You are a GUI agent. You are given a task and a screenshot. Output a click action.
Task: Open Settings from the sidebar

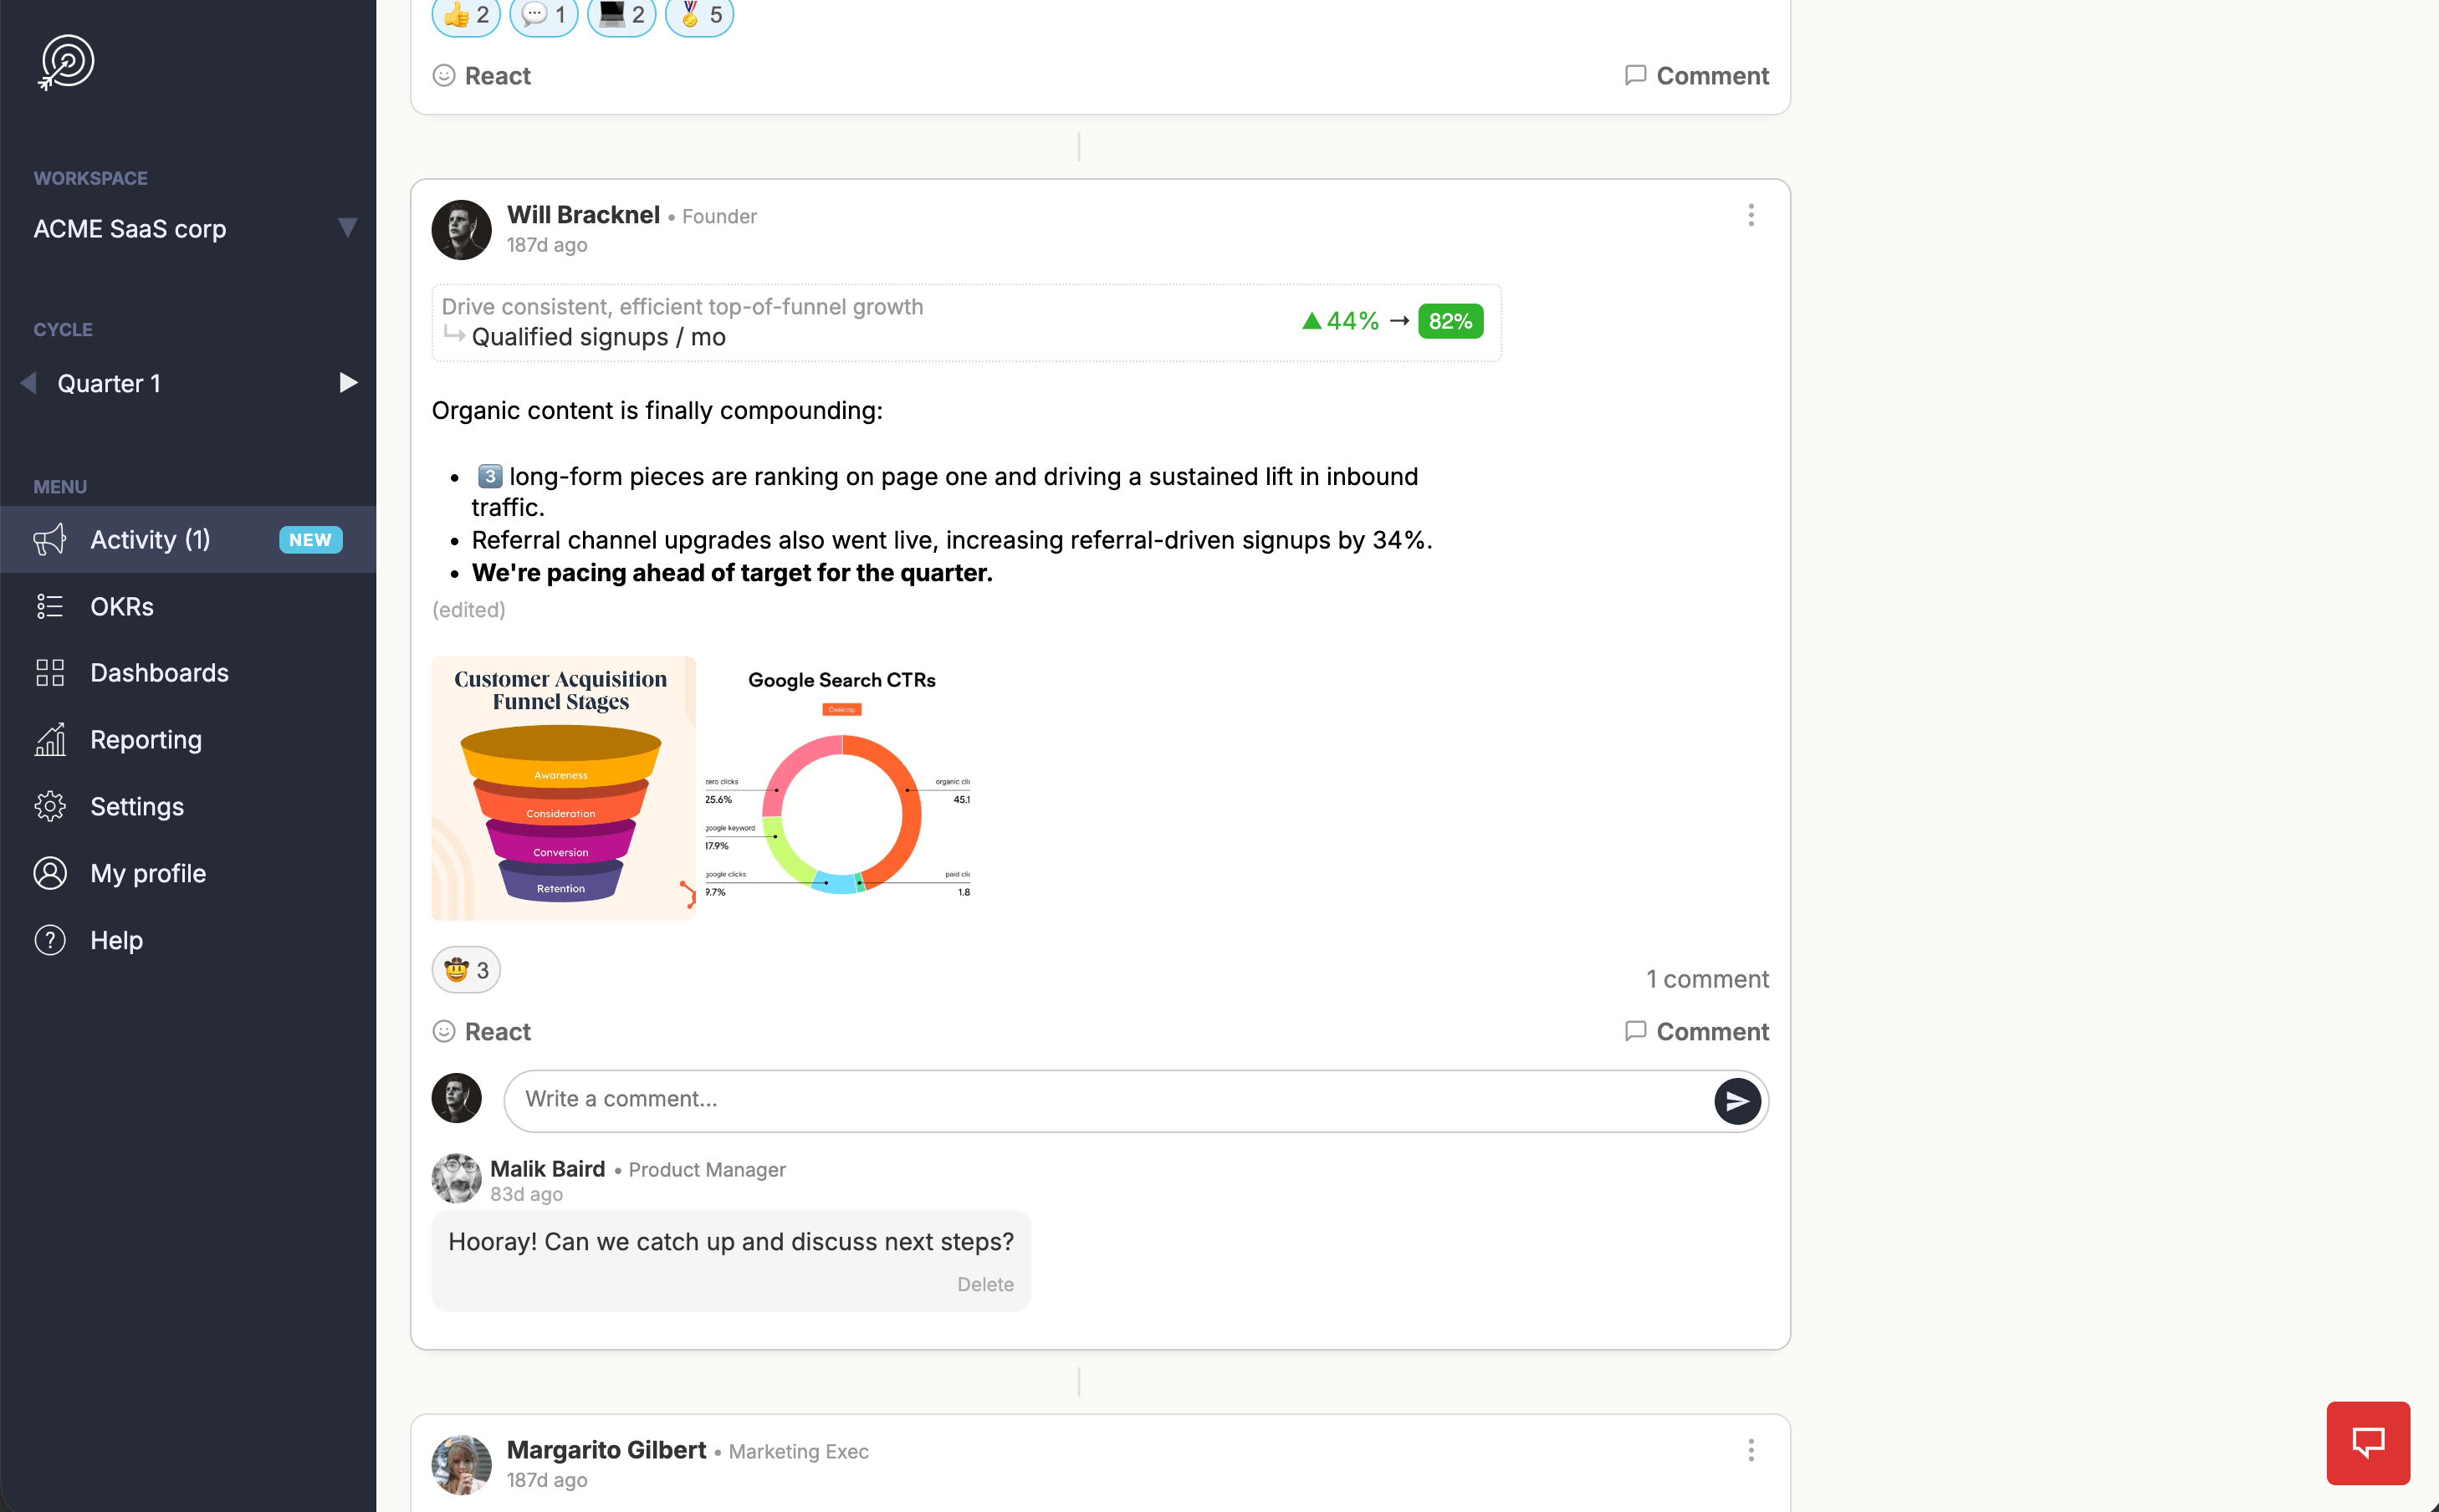(188, 807)
